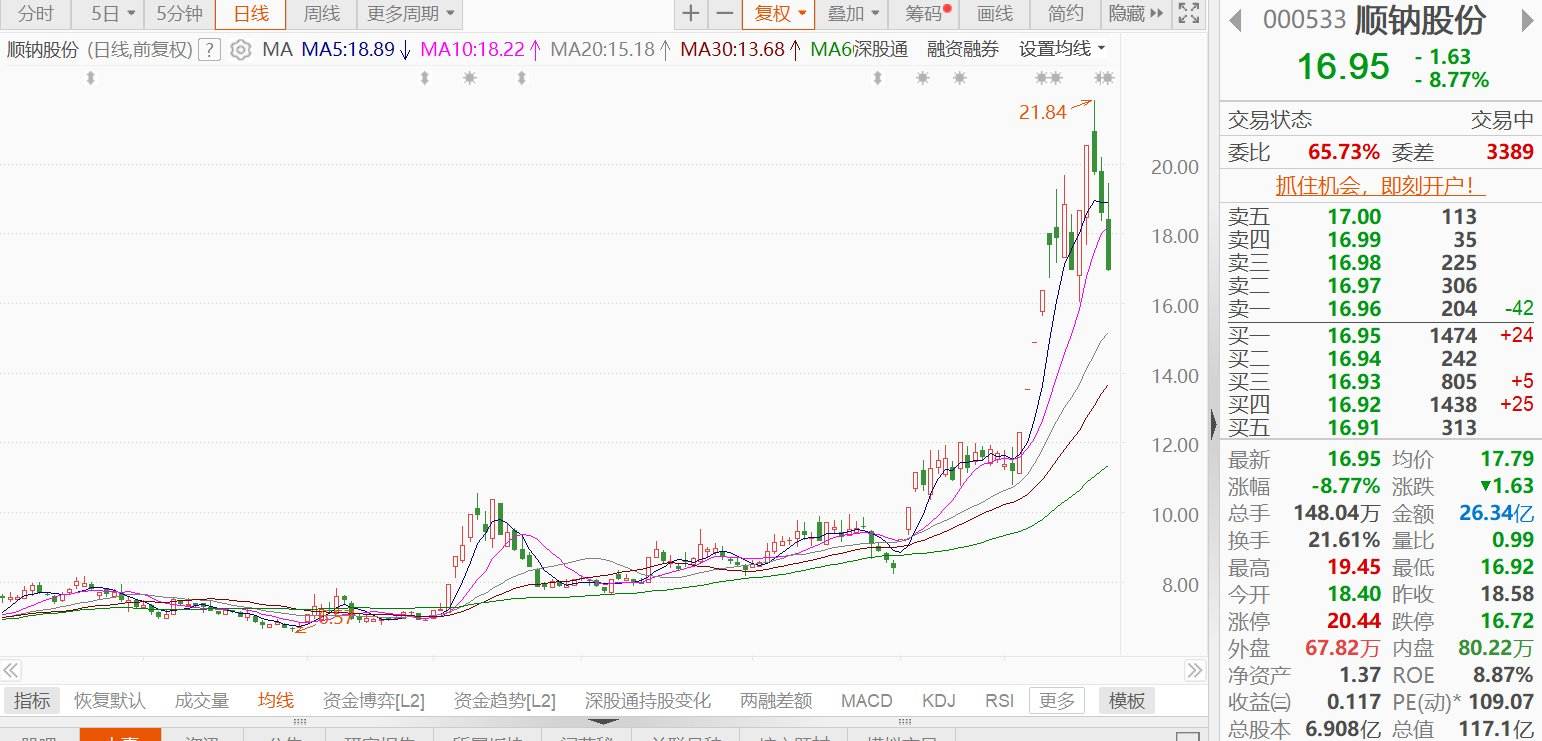Select the 画线 drawing tool

tap(994, 15)
